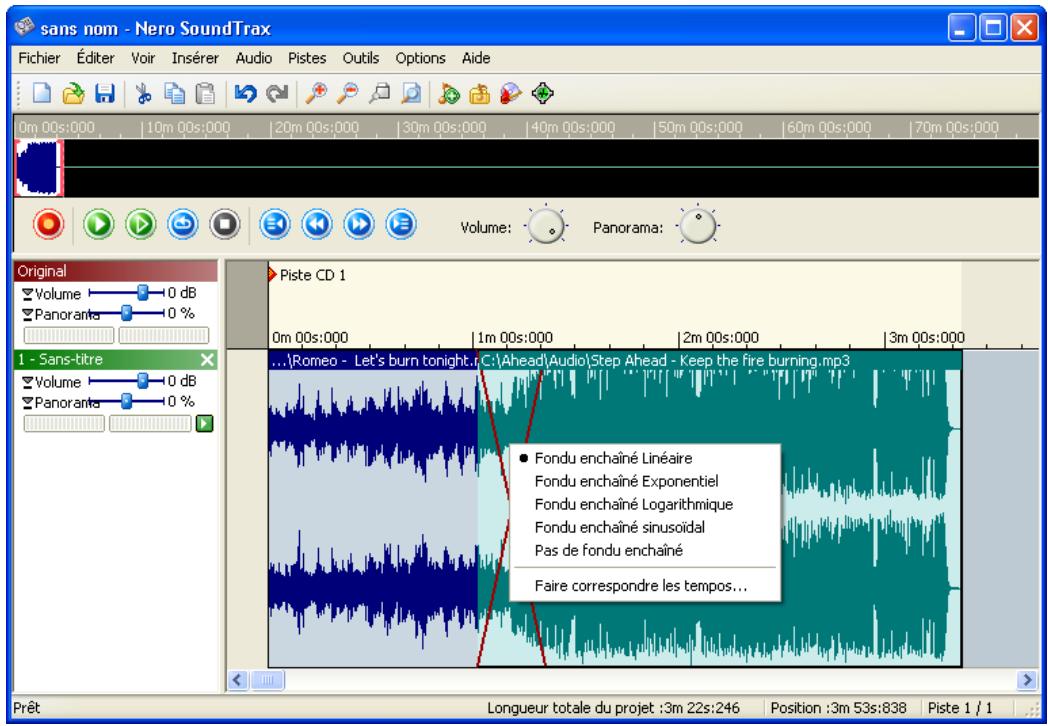Open a file with the folder icon
The width and height of the screenshot is (1048, 726).
point(73,94)
